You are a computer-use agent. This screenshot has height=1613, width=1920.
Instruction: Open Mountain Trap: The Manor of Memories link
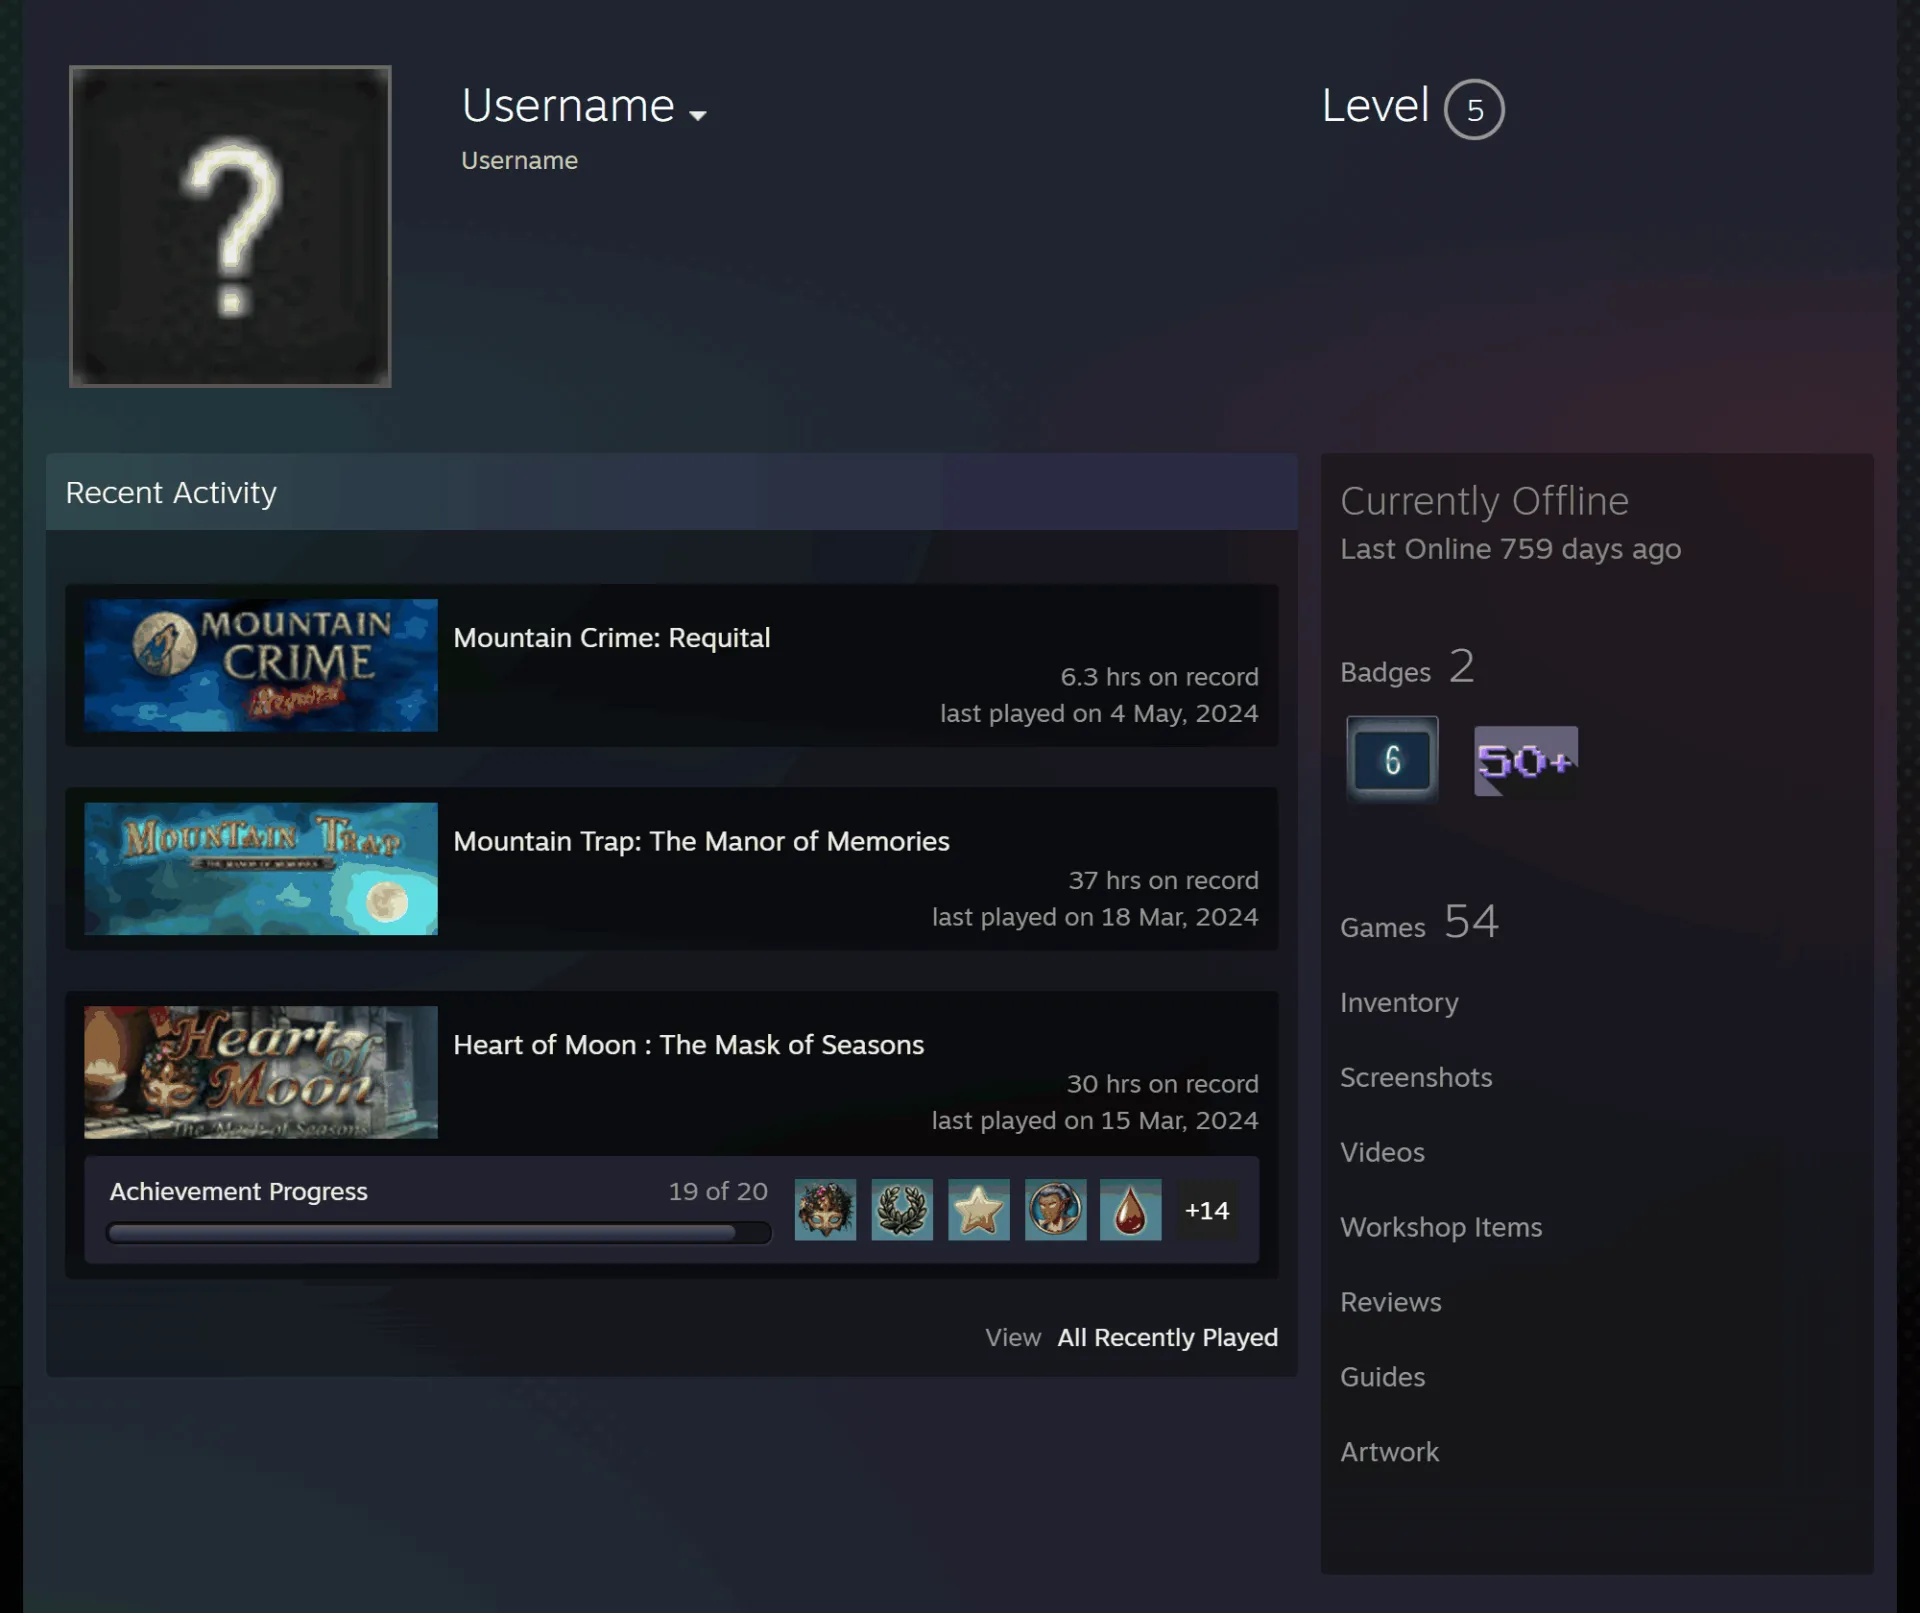tap(701, 841)
